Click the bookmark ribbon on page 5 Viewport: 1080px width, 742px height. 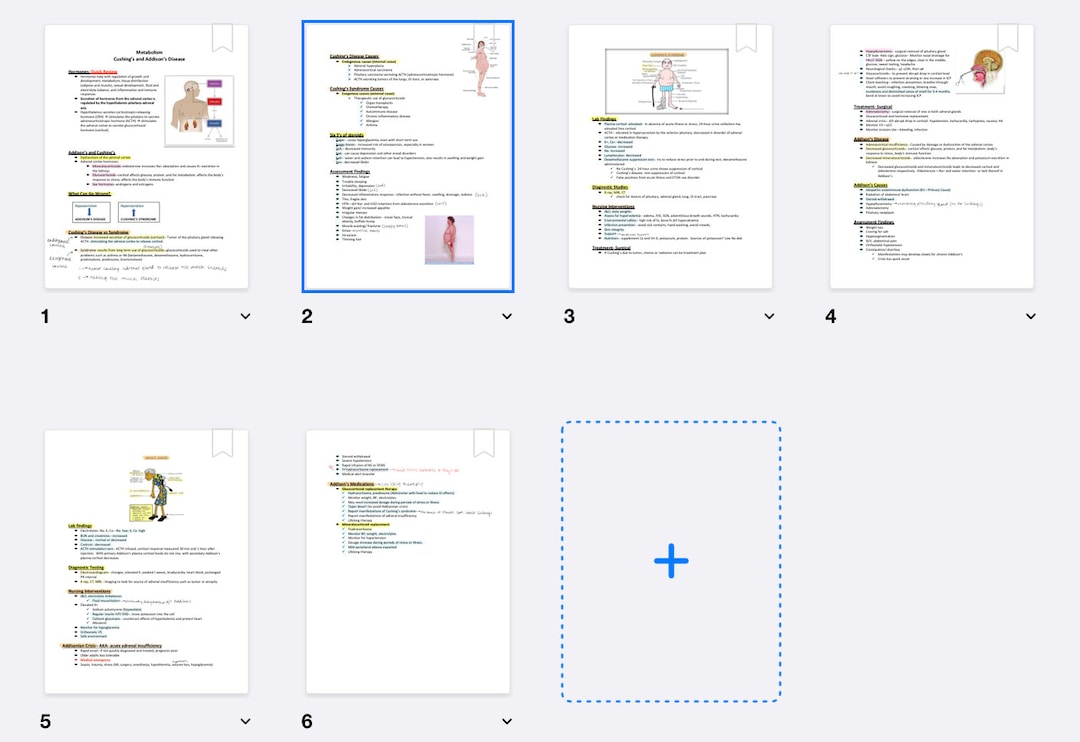(222, 441)
